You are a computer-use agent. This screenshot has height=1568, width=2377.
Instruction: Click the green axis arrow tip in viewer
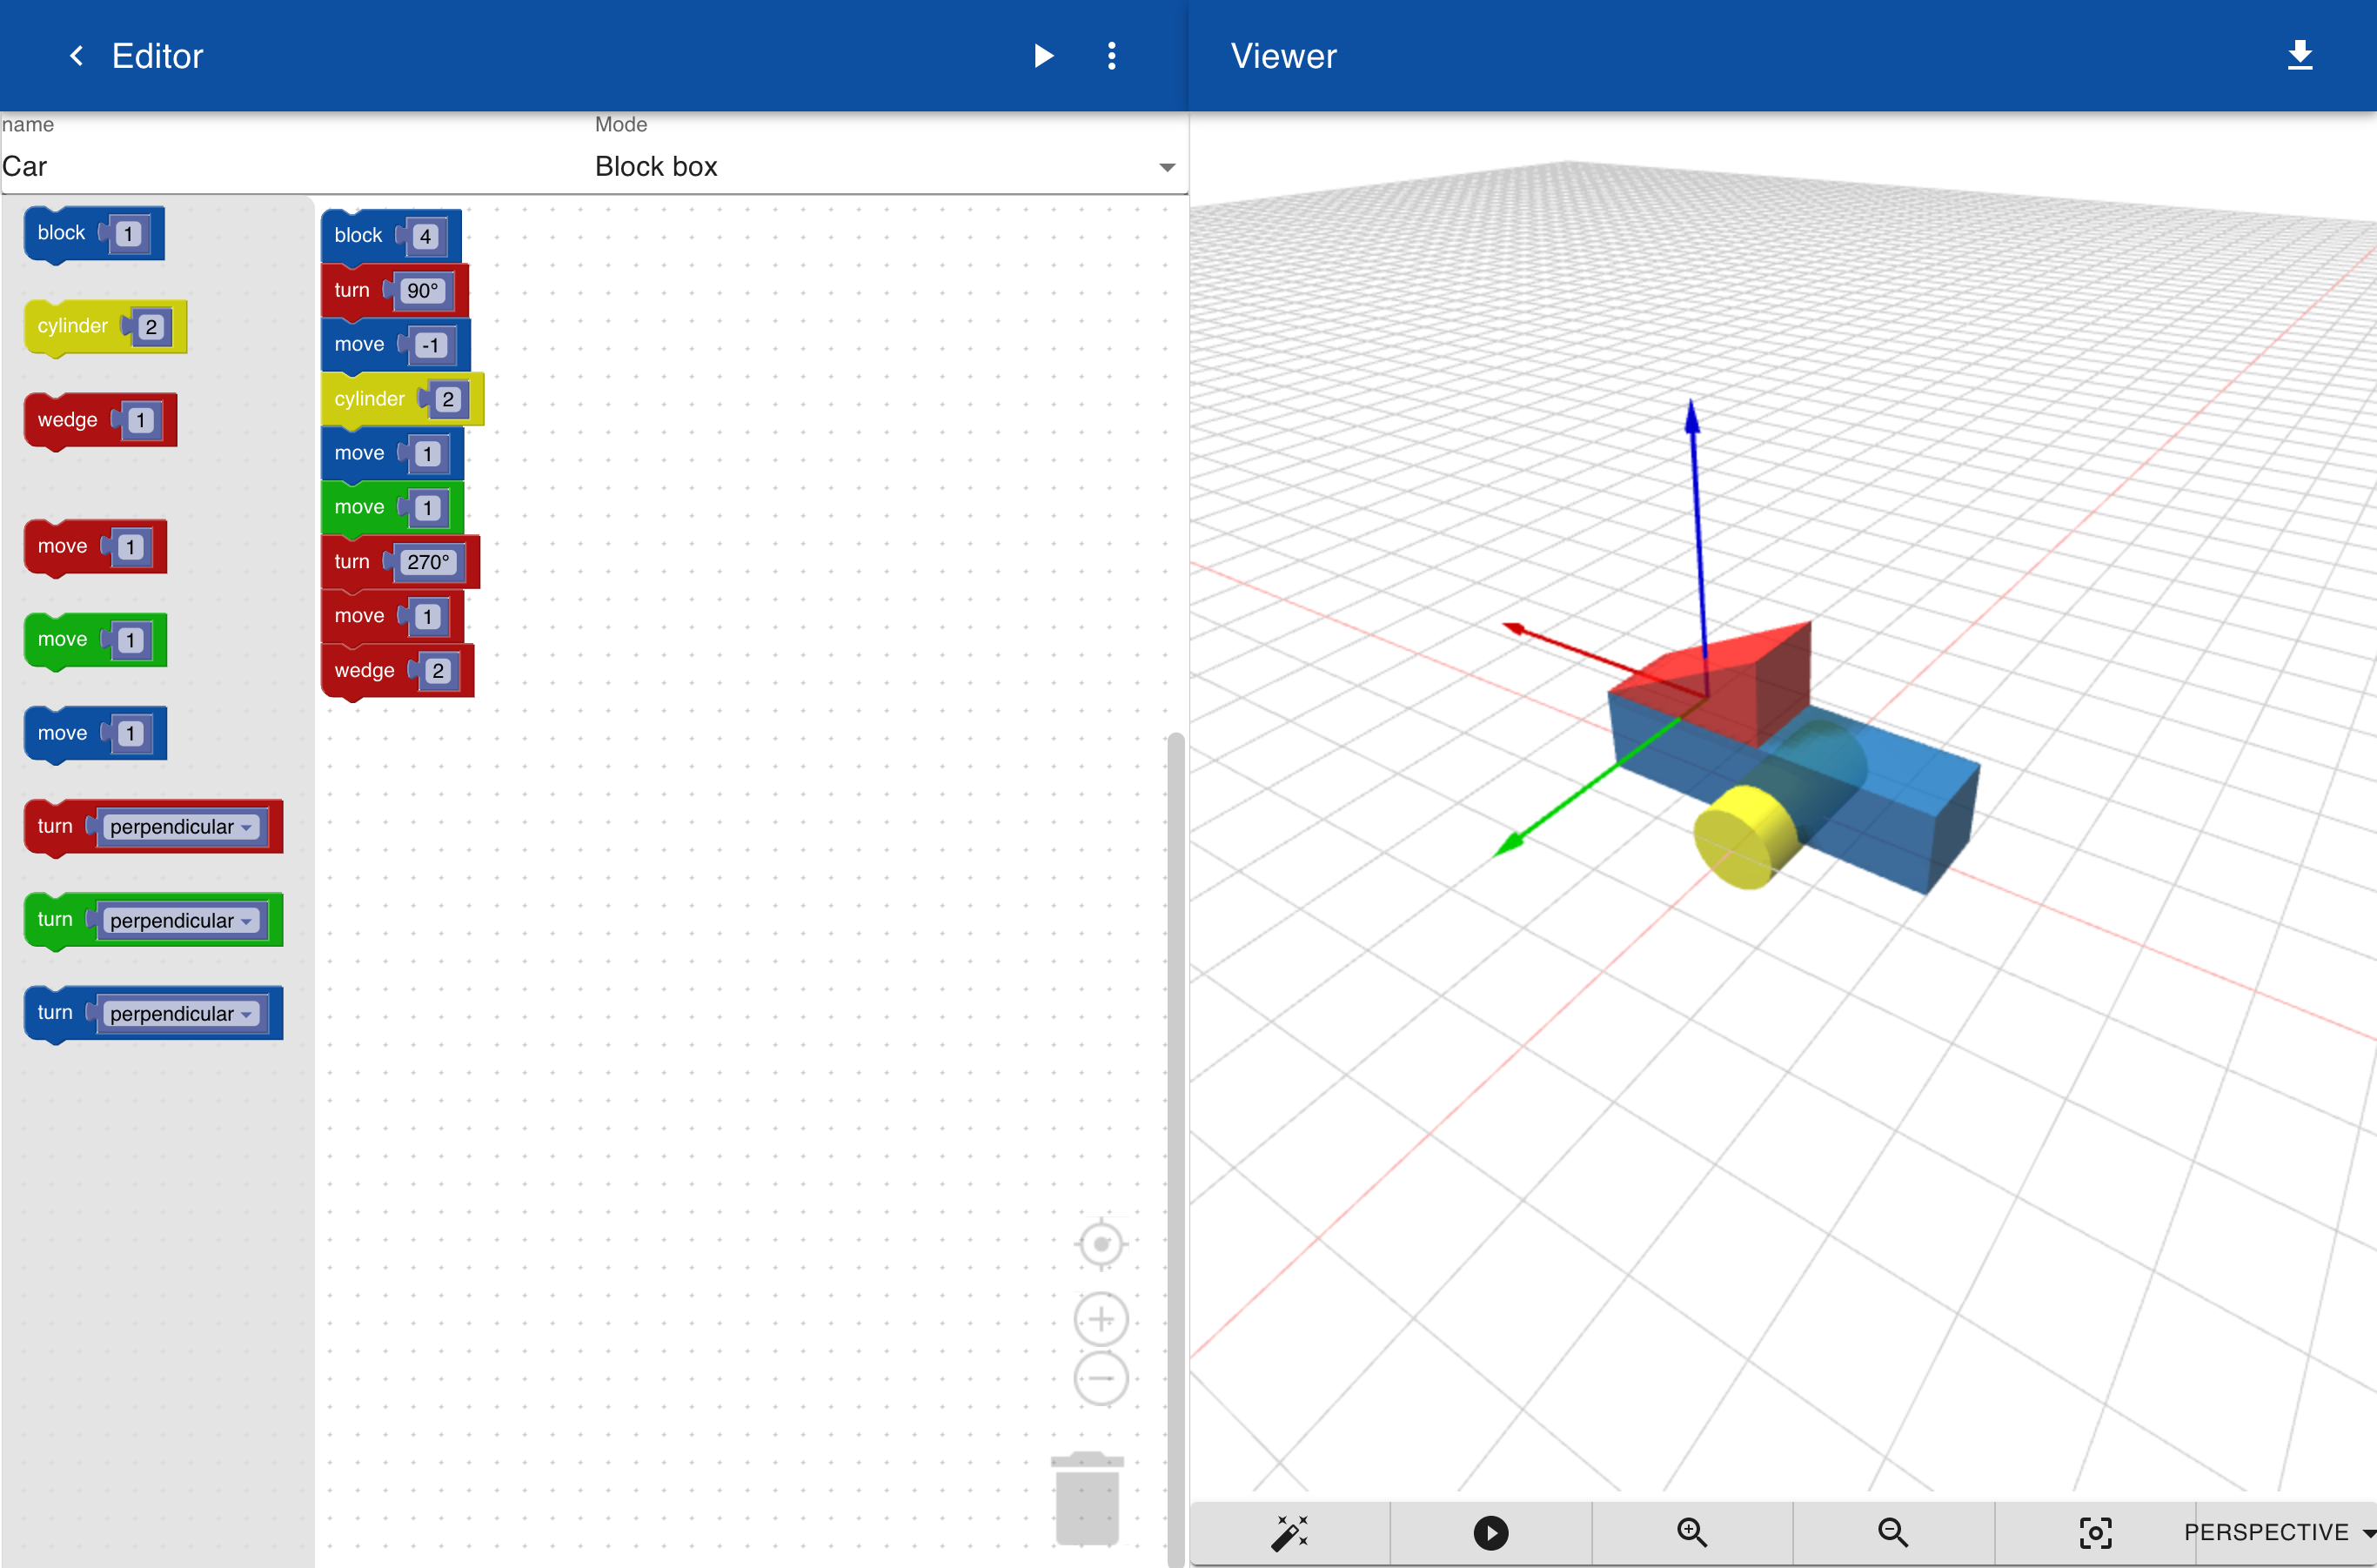1508,845
